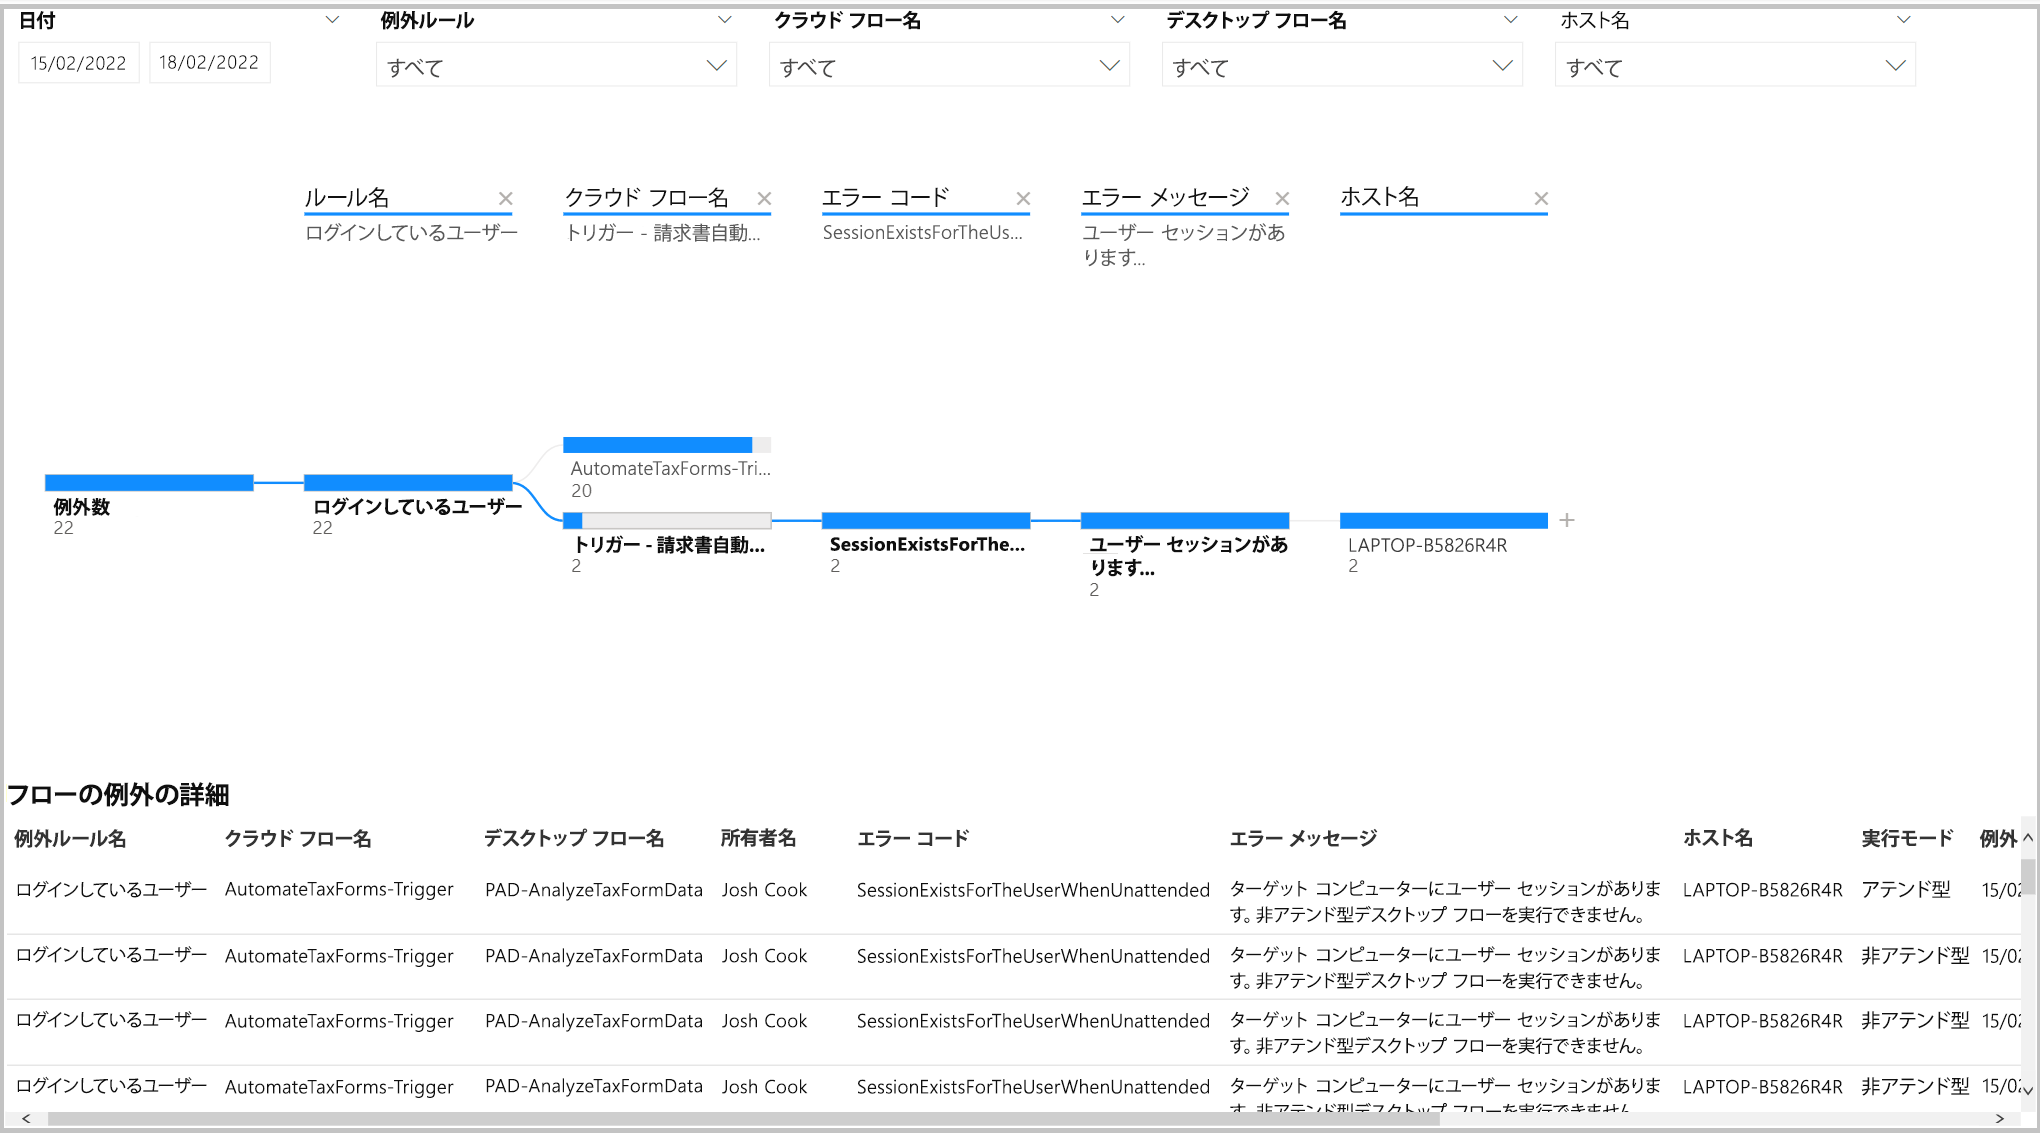2040x1134 pixels.
Task: Collapse the 例外ルール slicer header chevron
Action: tap(725, 20)
